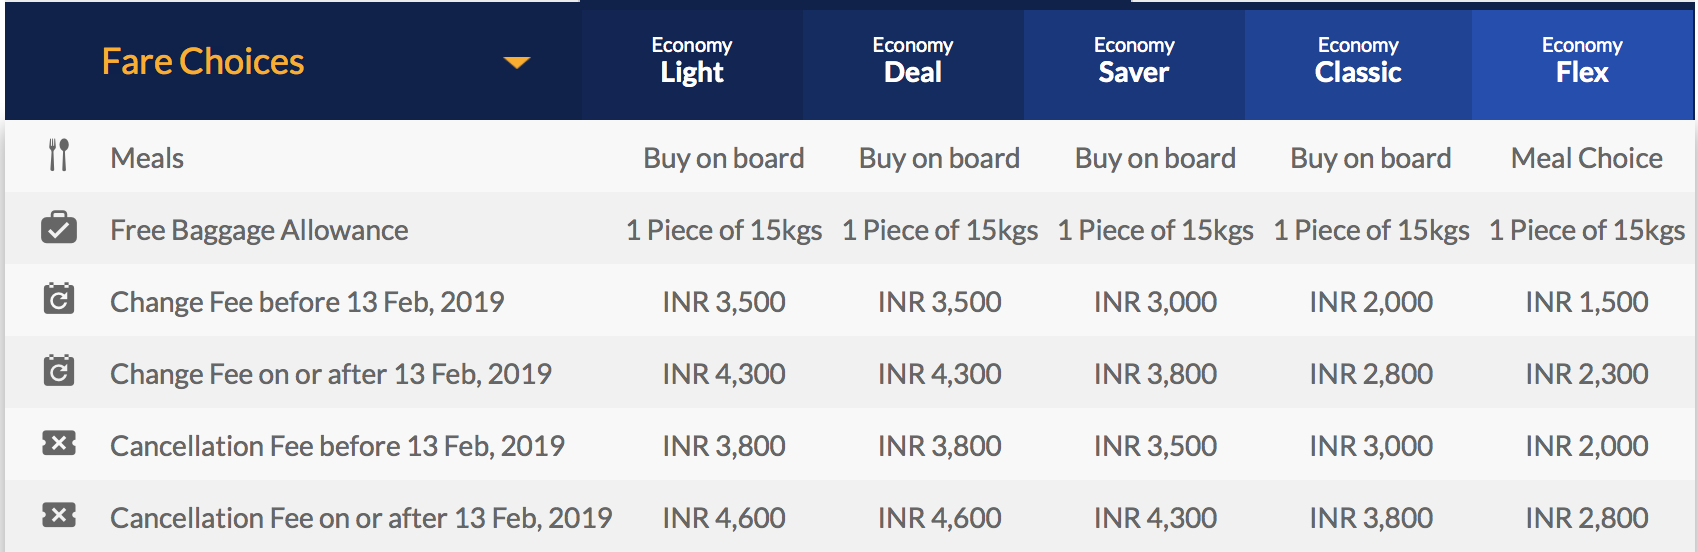1698x552 pixels.
Task: Click the calendar icon for Change Fee before 13 Feb
Action: (59, 298)
